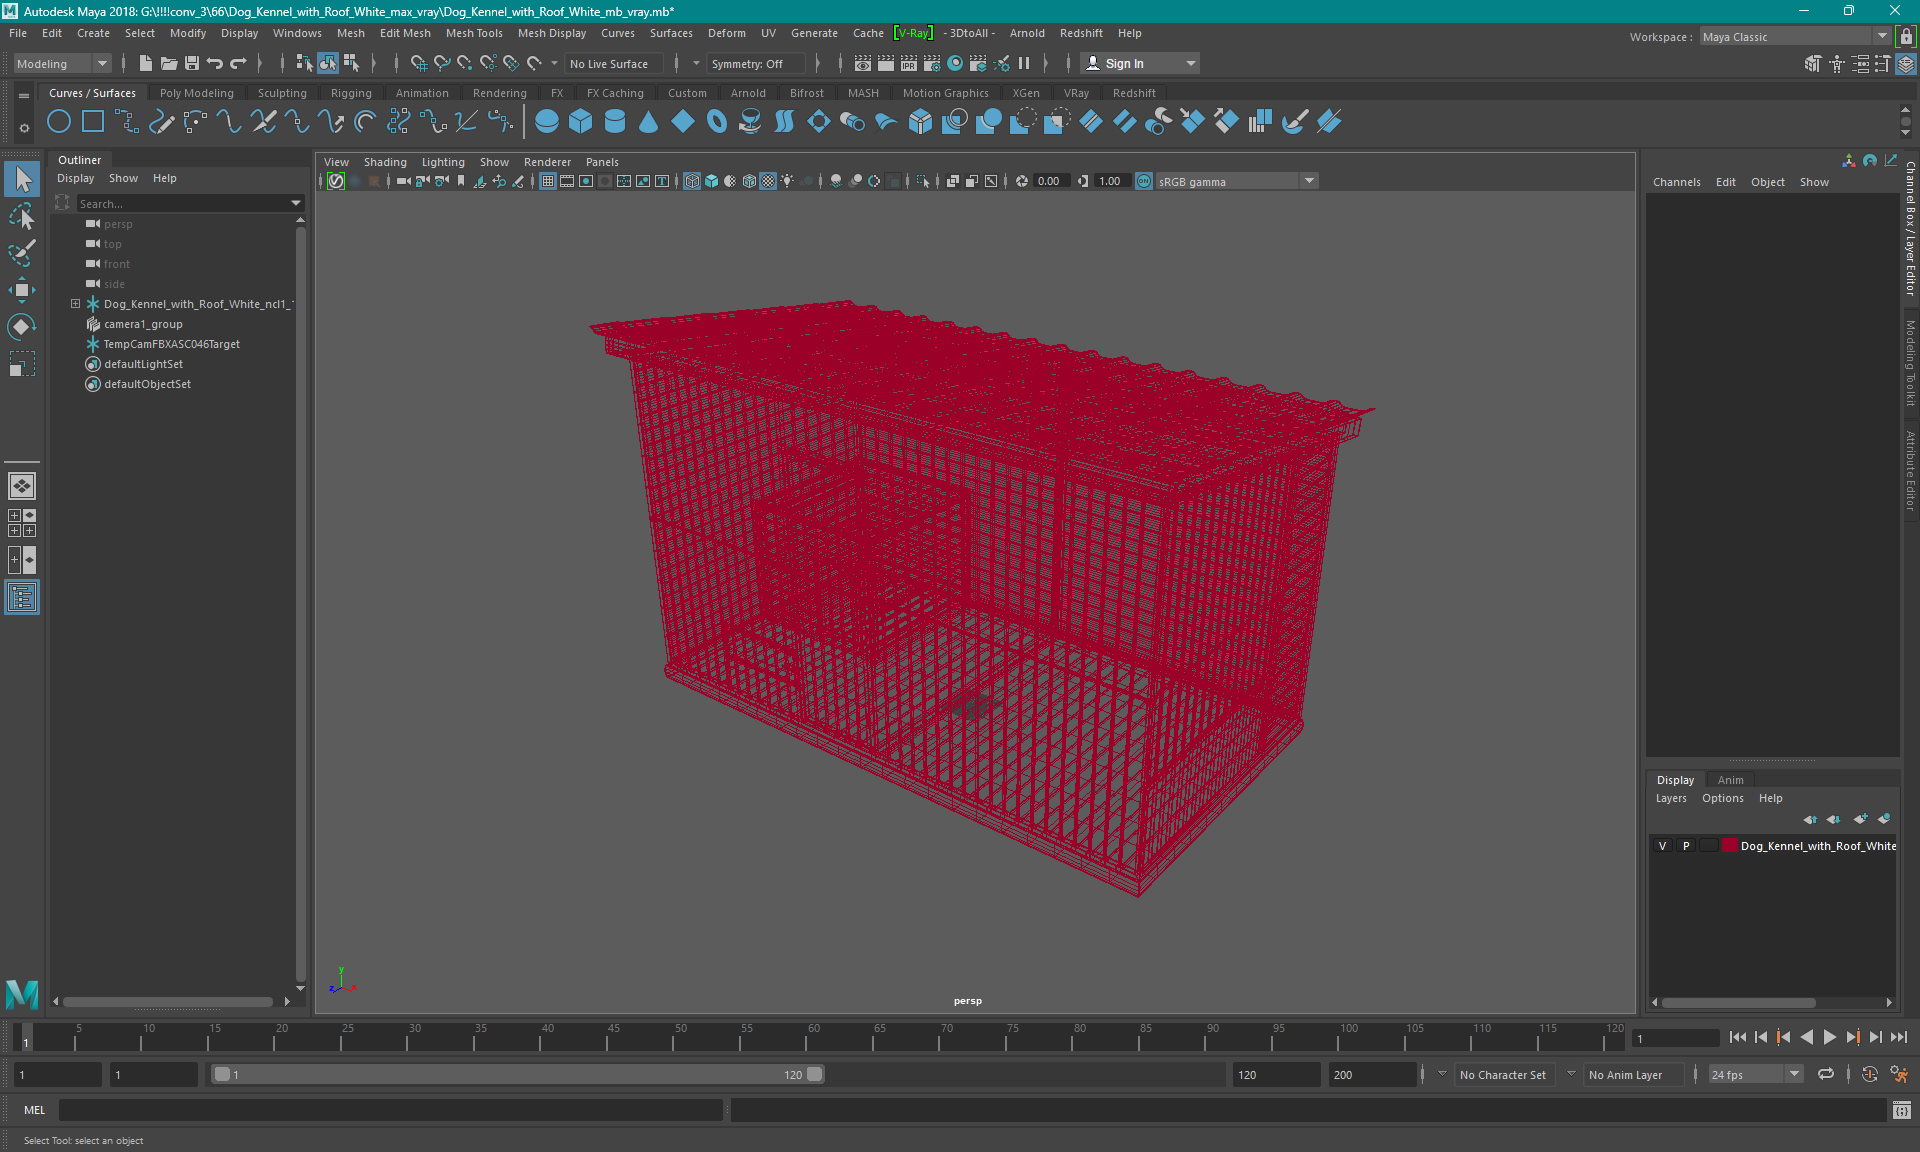
Task: Click the New Scene icon
Action: pyautogui.click(x=146, y=63)
